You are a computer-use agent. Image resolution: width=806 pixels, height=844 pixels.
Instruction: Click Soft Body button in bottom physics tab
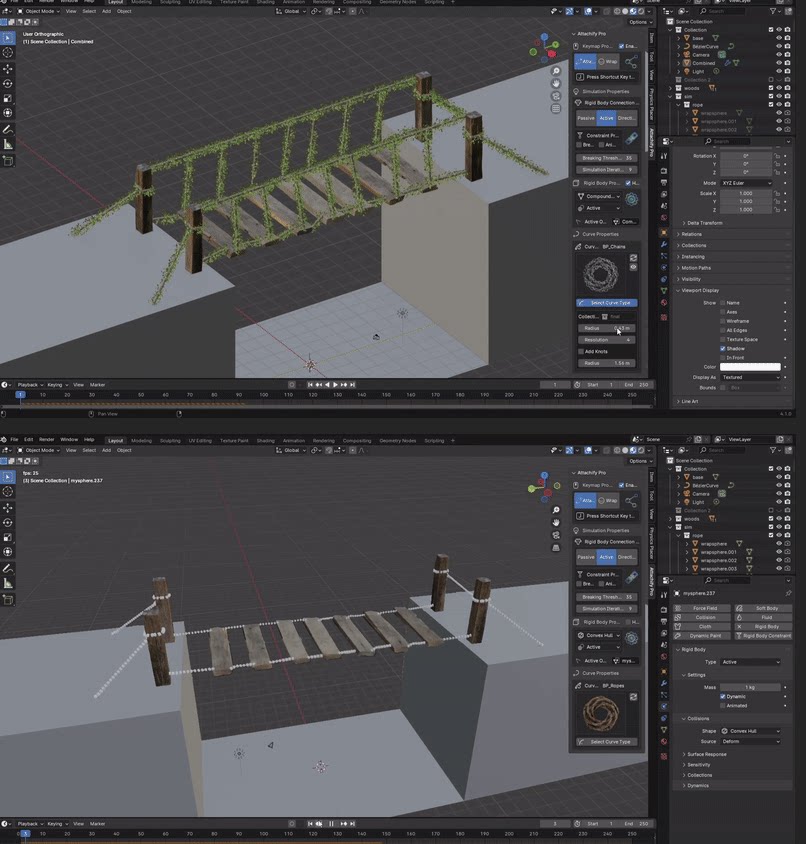click(763, 608)
